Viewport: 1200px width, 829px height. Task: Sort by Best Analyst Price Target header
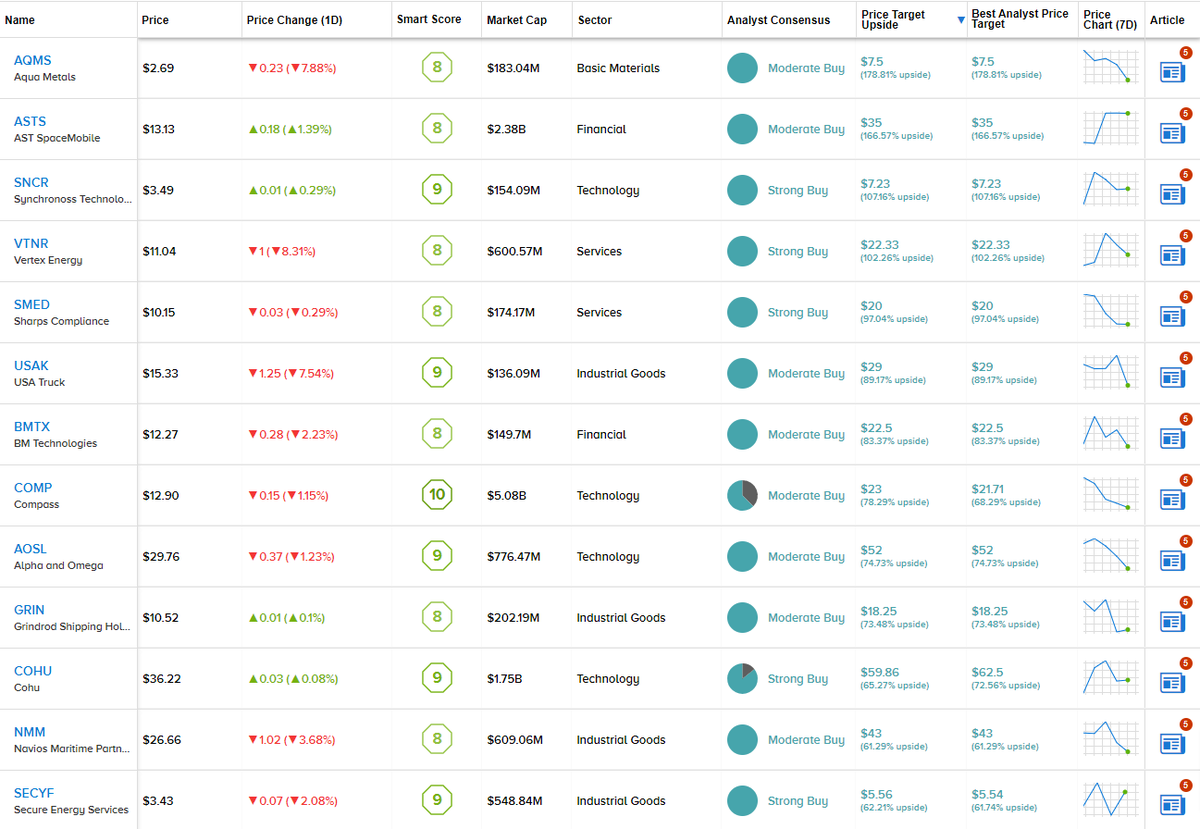[x=1020, y=19]
